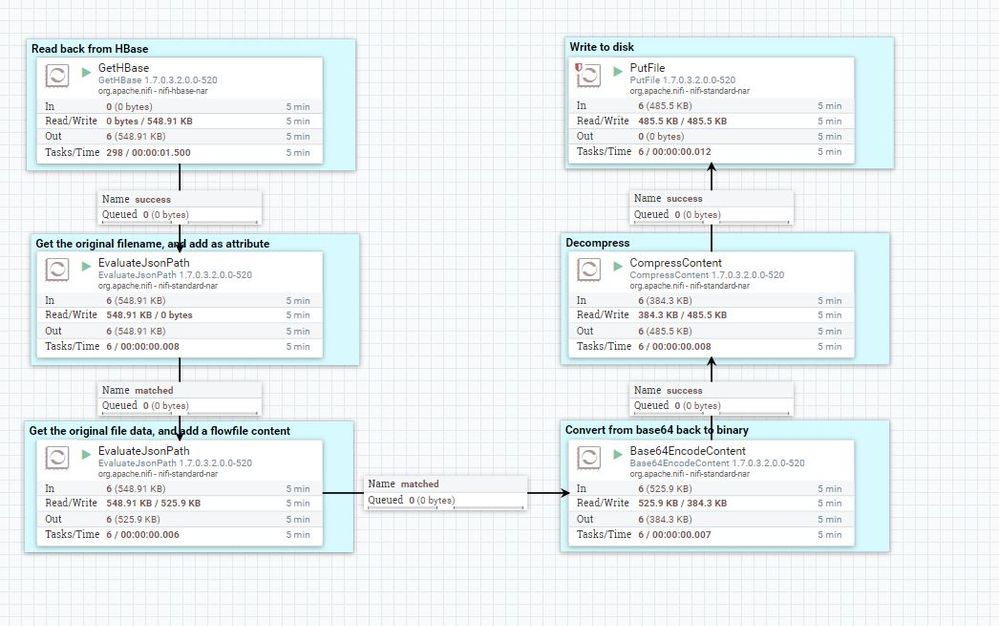Click PutFile version text 1.7.0.3.2.0.0-520

[683, 80]
